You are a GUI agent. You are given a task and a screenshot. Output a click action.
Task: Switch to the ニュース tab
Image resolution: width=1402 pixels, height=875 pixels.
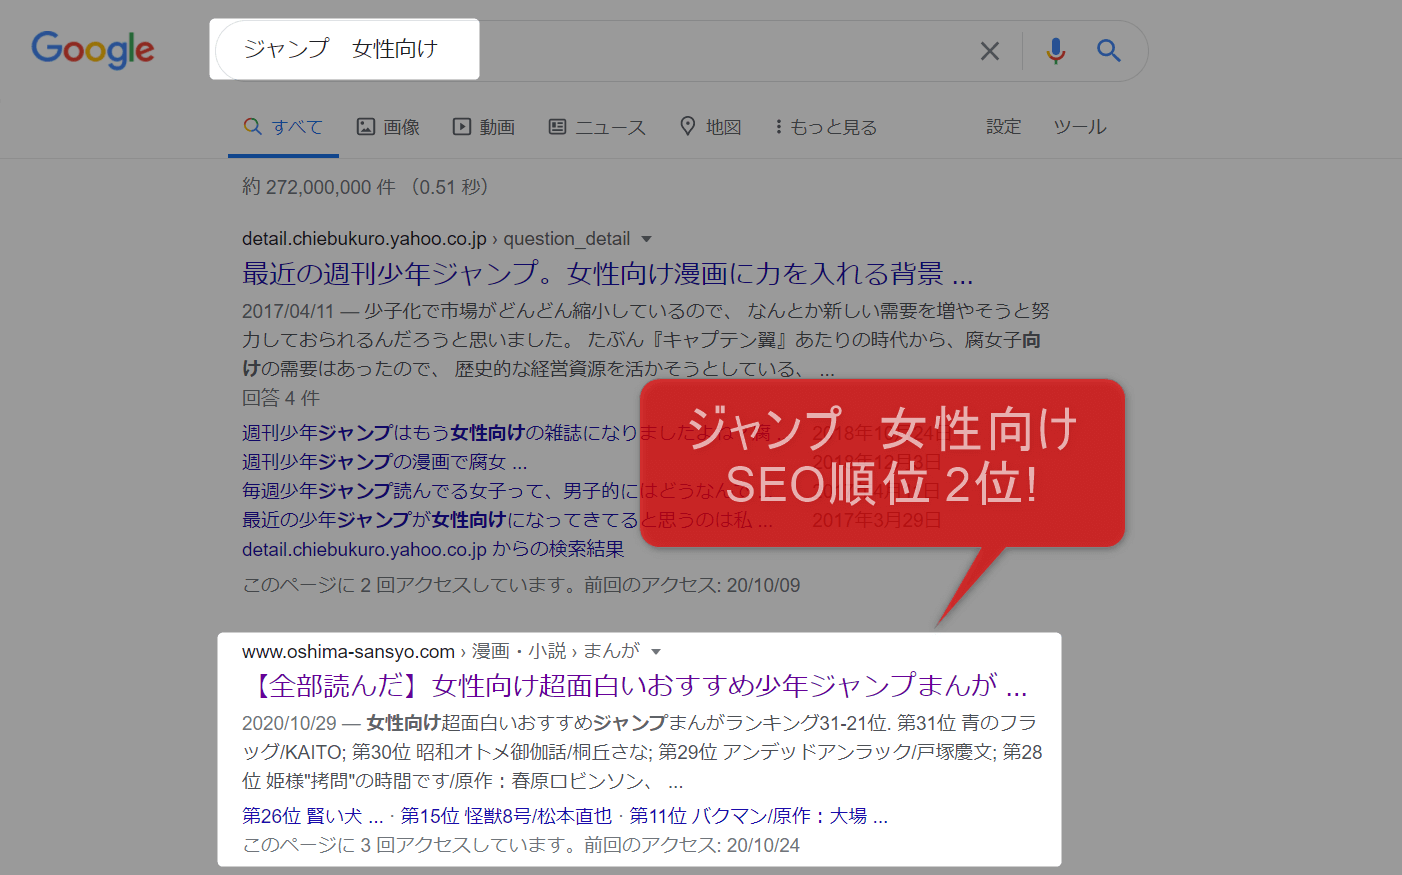(x=597, y=127)
